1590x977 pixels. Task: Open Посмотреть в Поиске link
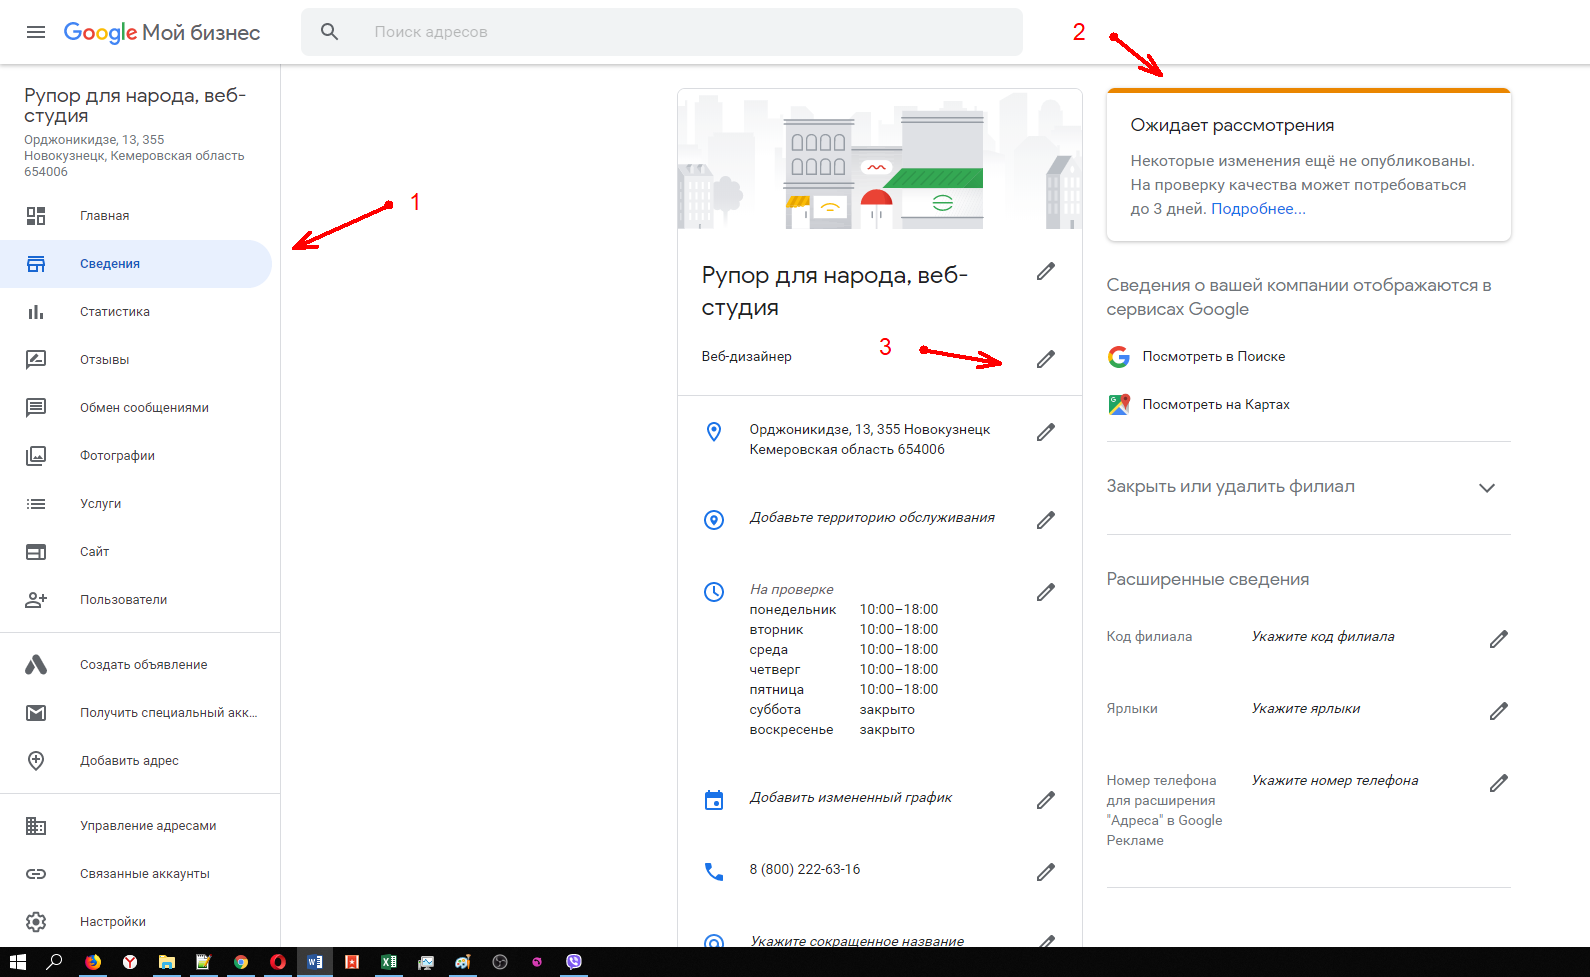point(1214,356)
